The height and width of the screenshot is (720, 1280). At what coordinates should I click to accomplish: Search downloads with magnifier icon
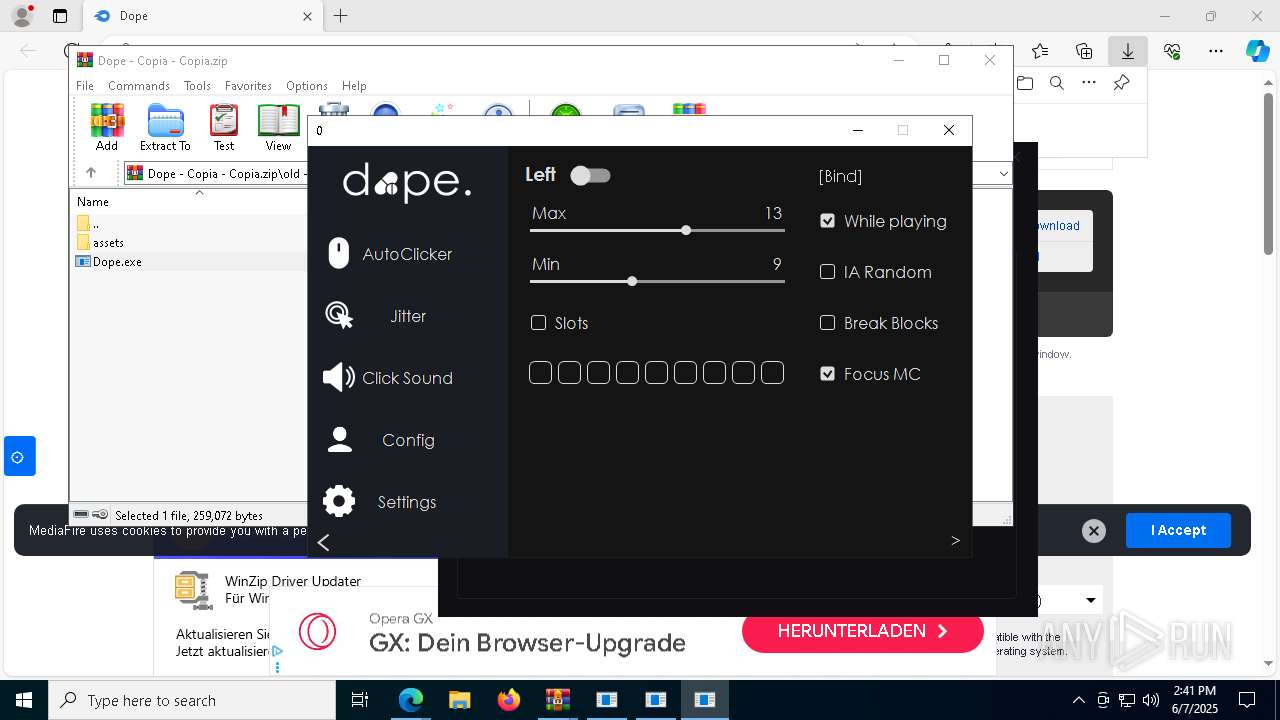[1057, 83]
